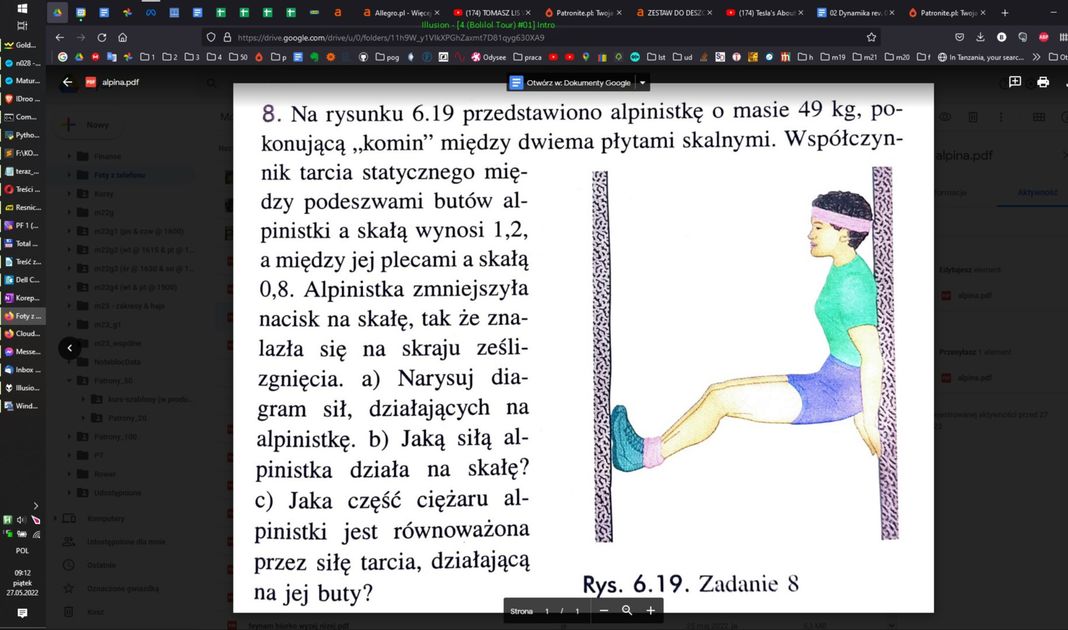The image size is (1068, 630).
Task: Zoom out with the minus button
Action: pyautogui.click(x=603, y=610)
